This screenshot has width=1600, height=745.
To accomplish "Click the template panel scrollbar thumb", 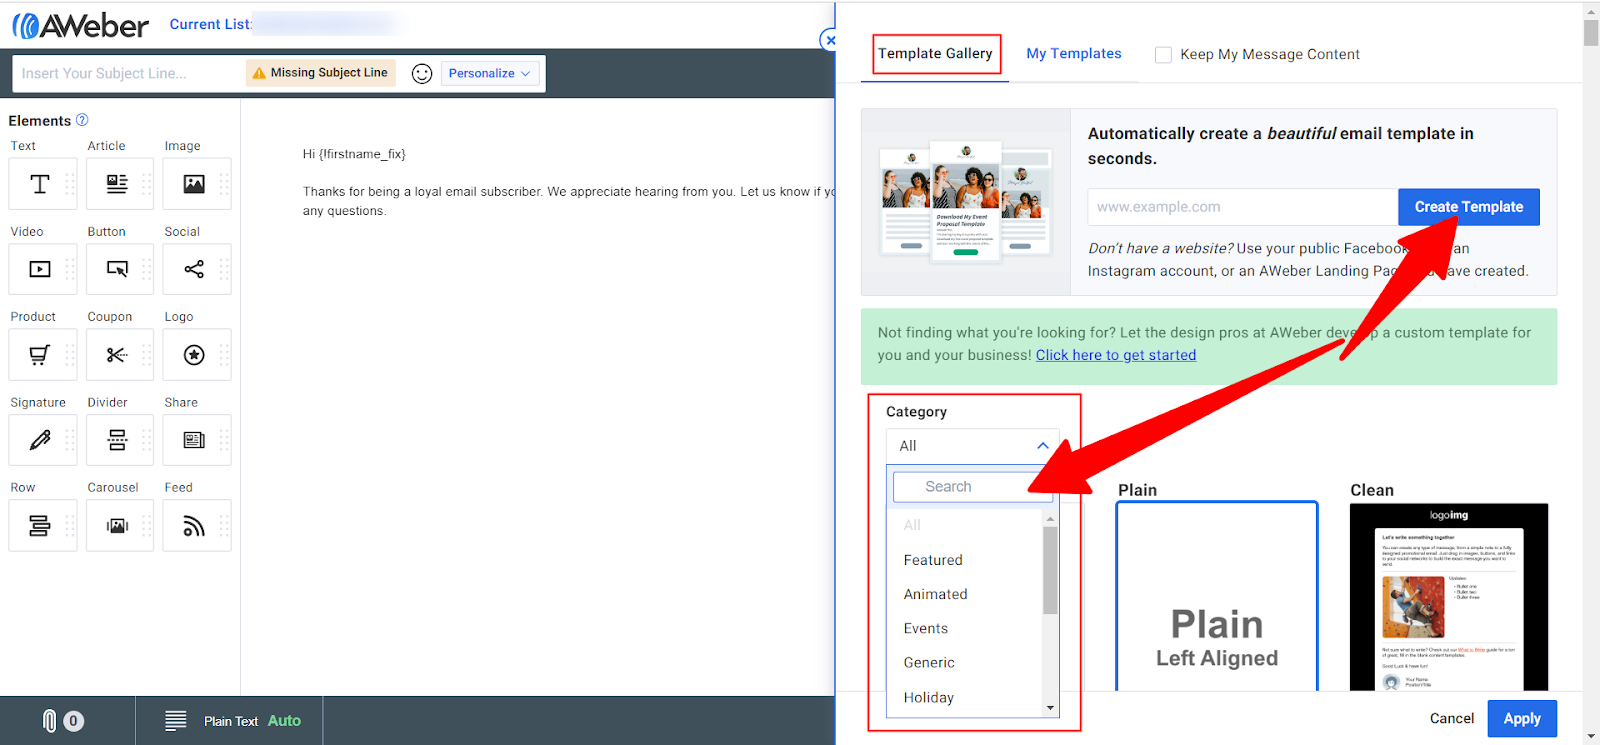I will (x=1591, y=32).
